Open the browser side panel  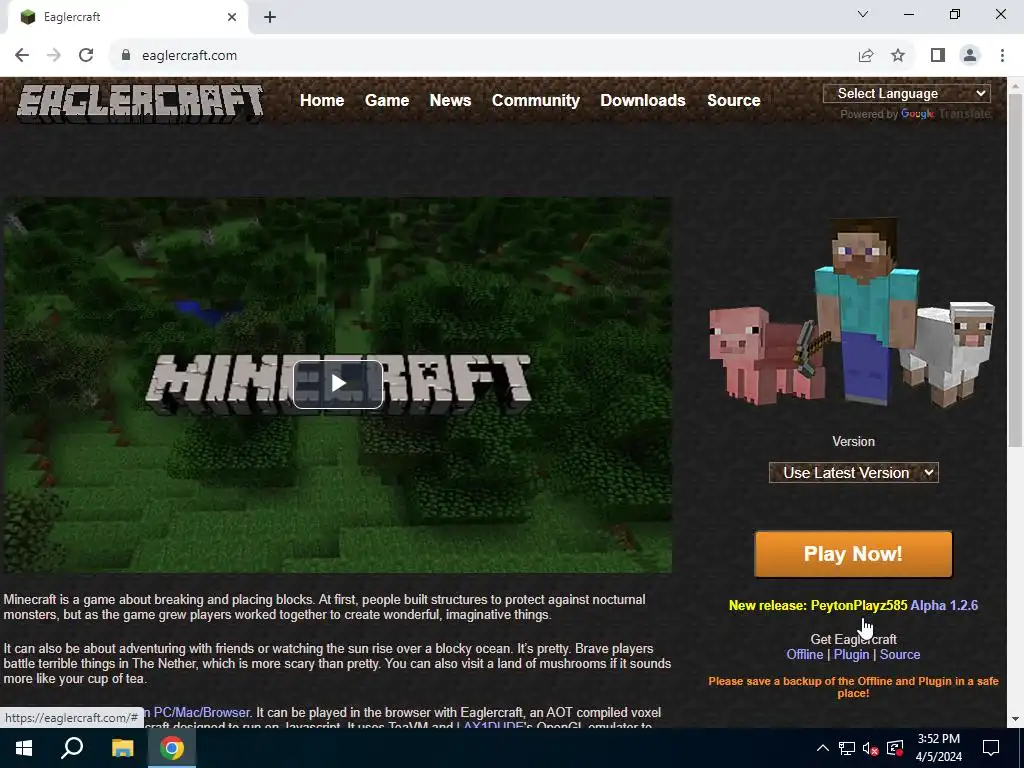pos(938,56)
